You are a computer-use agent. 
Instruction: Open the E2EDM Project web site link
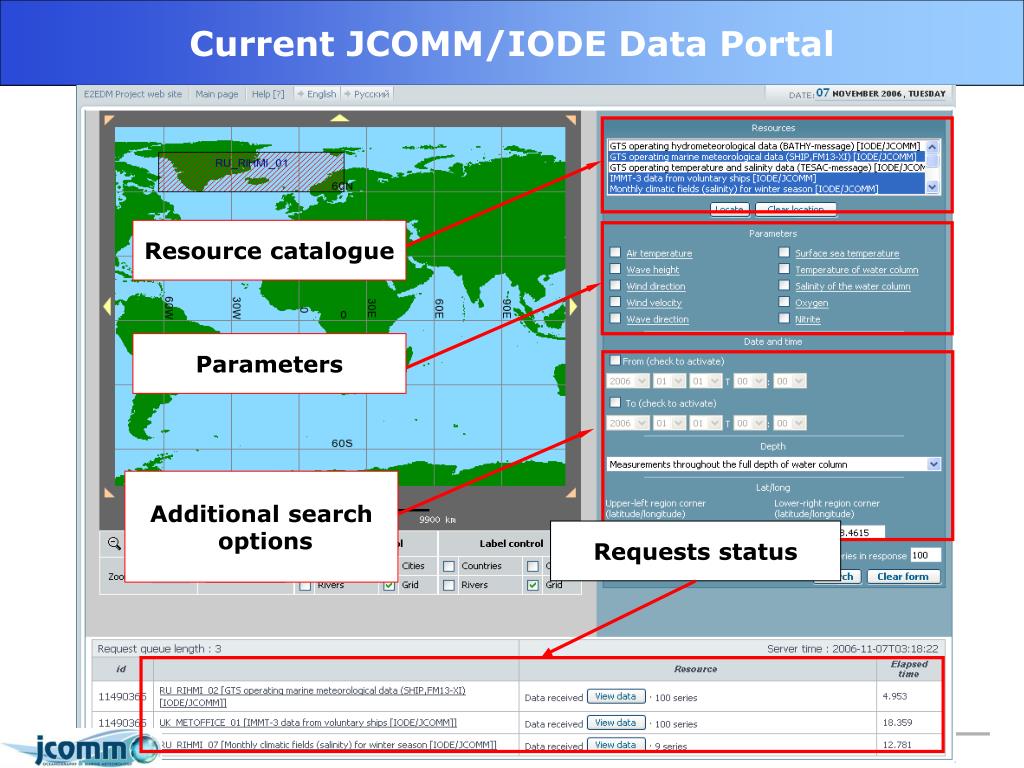point(133,94)
